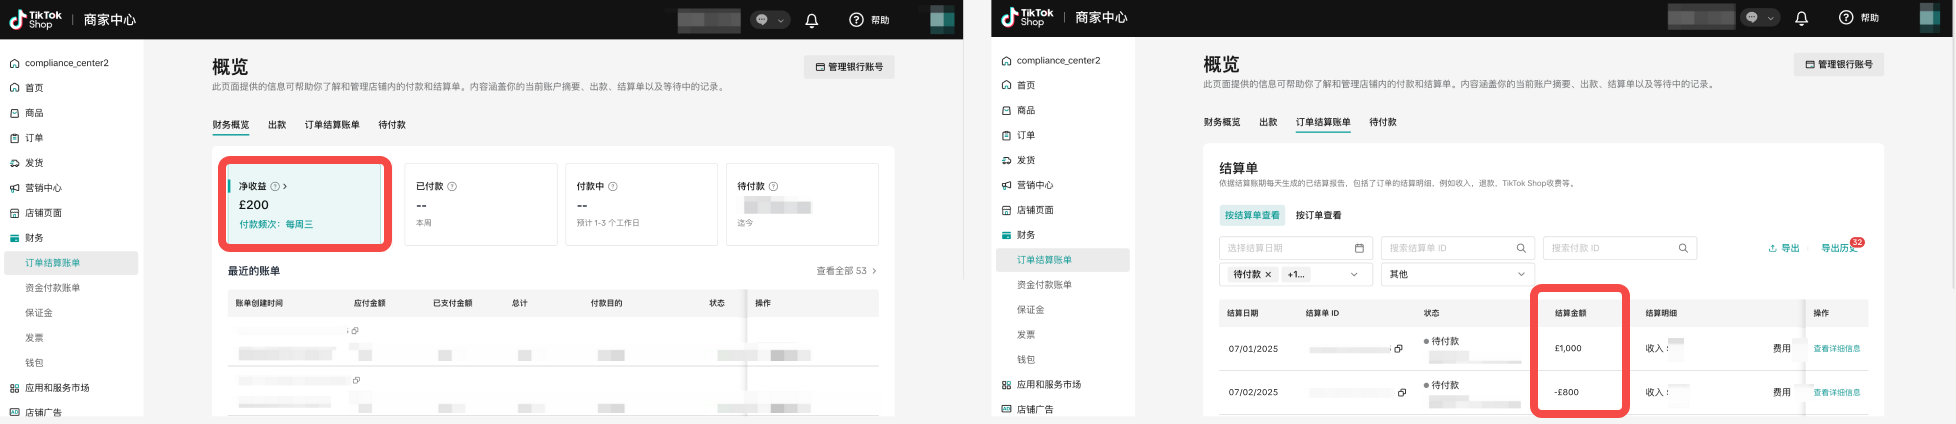Click the help icon on 待付款 card
This screenshot has height=424, width=1956.
[773, 187]
